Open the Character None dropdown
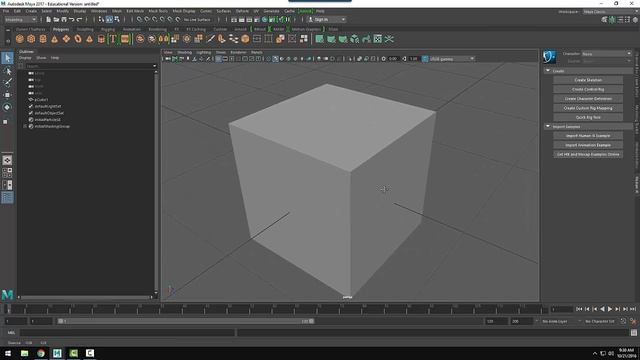This screenshot has width=640, height=360. pyautogui.click(x=607, y=53)
